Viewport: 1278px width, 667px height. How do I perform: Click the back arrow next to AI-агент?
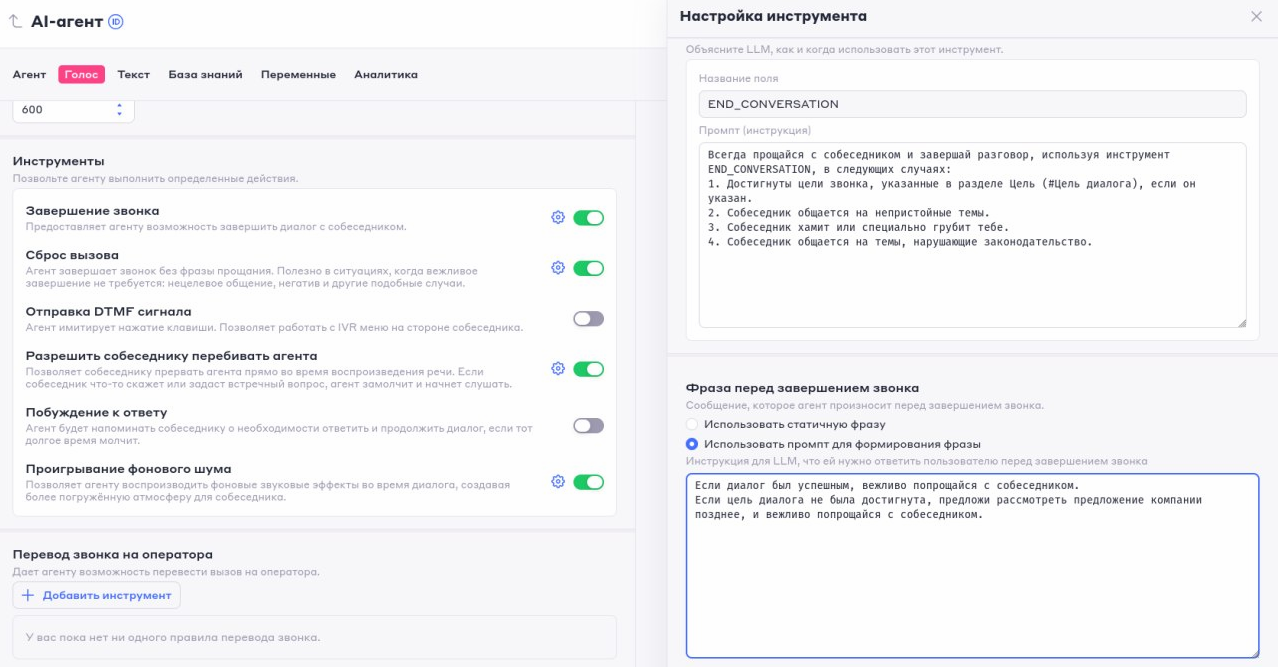[x=15, y=21]
